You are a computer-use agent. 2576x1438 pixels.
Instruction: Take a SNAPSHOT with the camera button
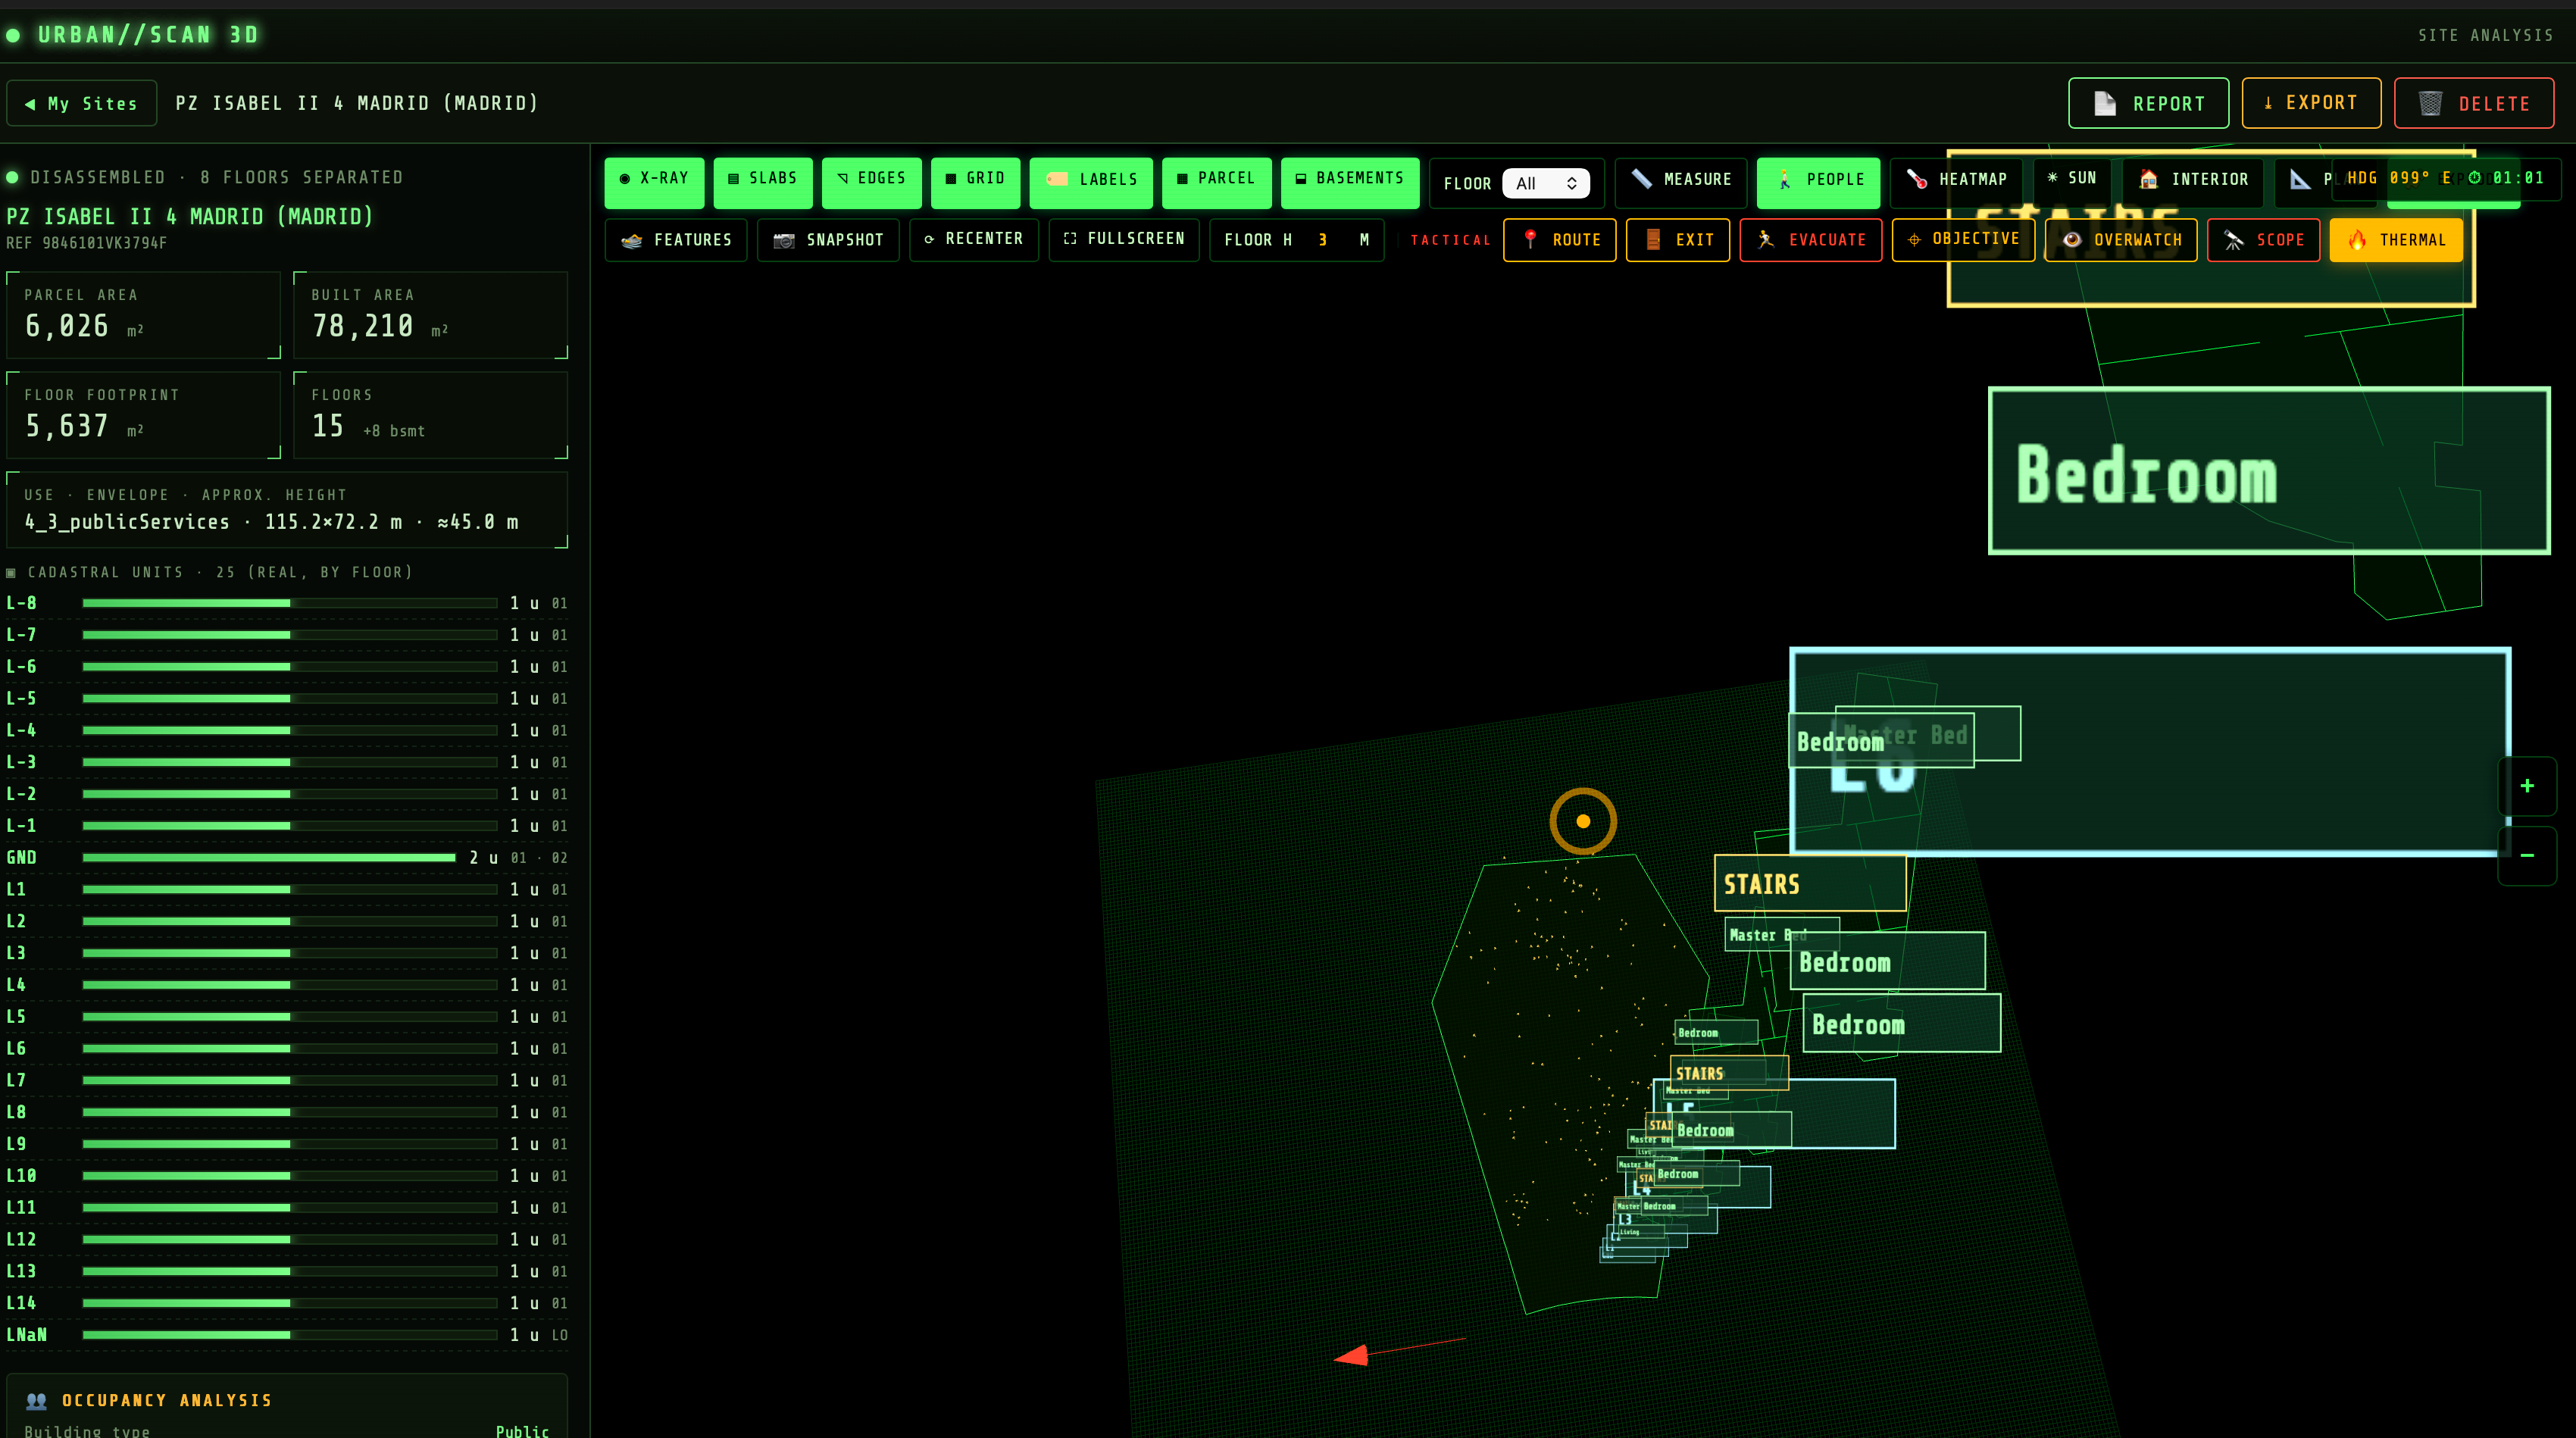tap(828, 240)
